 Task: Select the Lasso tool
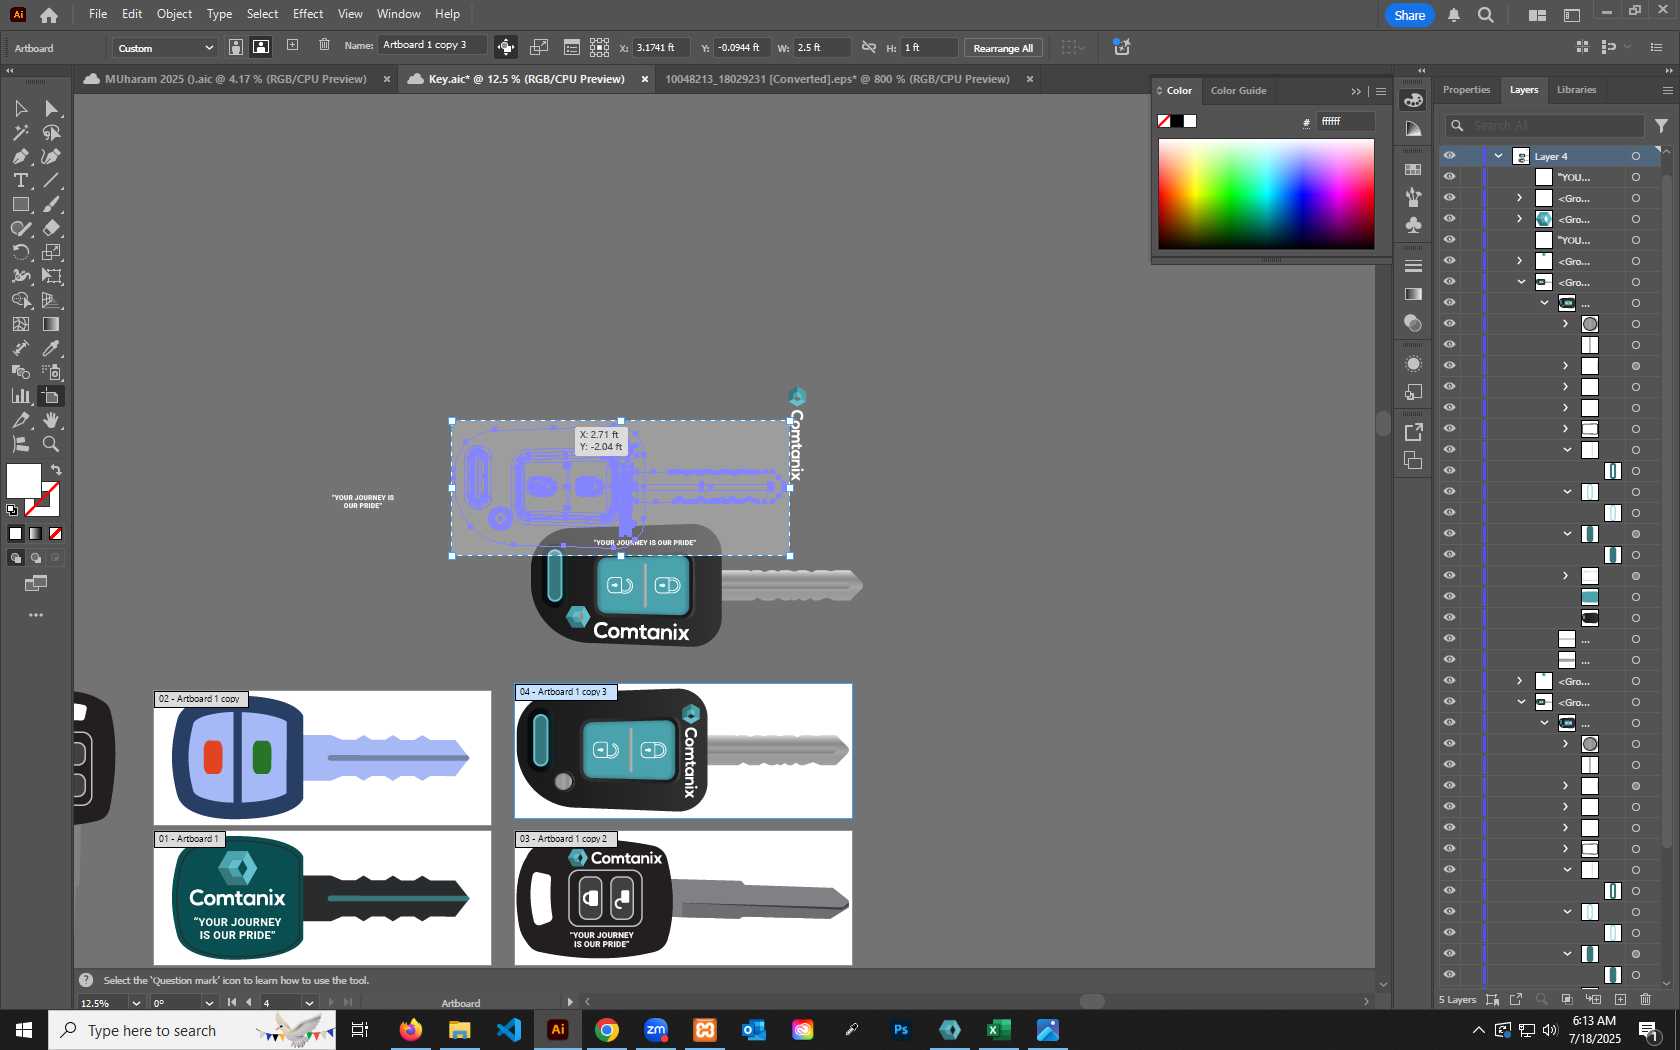51,132
